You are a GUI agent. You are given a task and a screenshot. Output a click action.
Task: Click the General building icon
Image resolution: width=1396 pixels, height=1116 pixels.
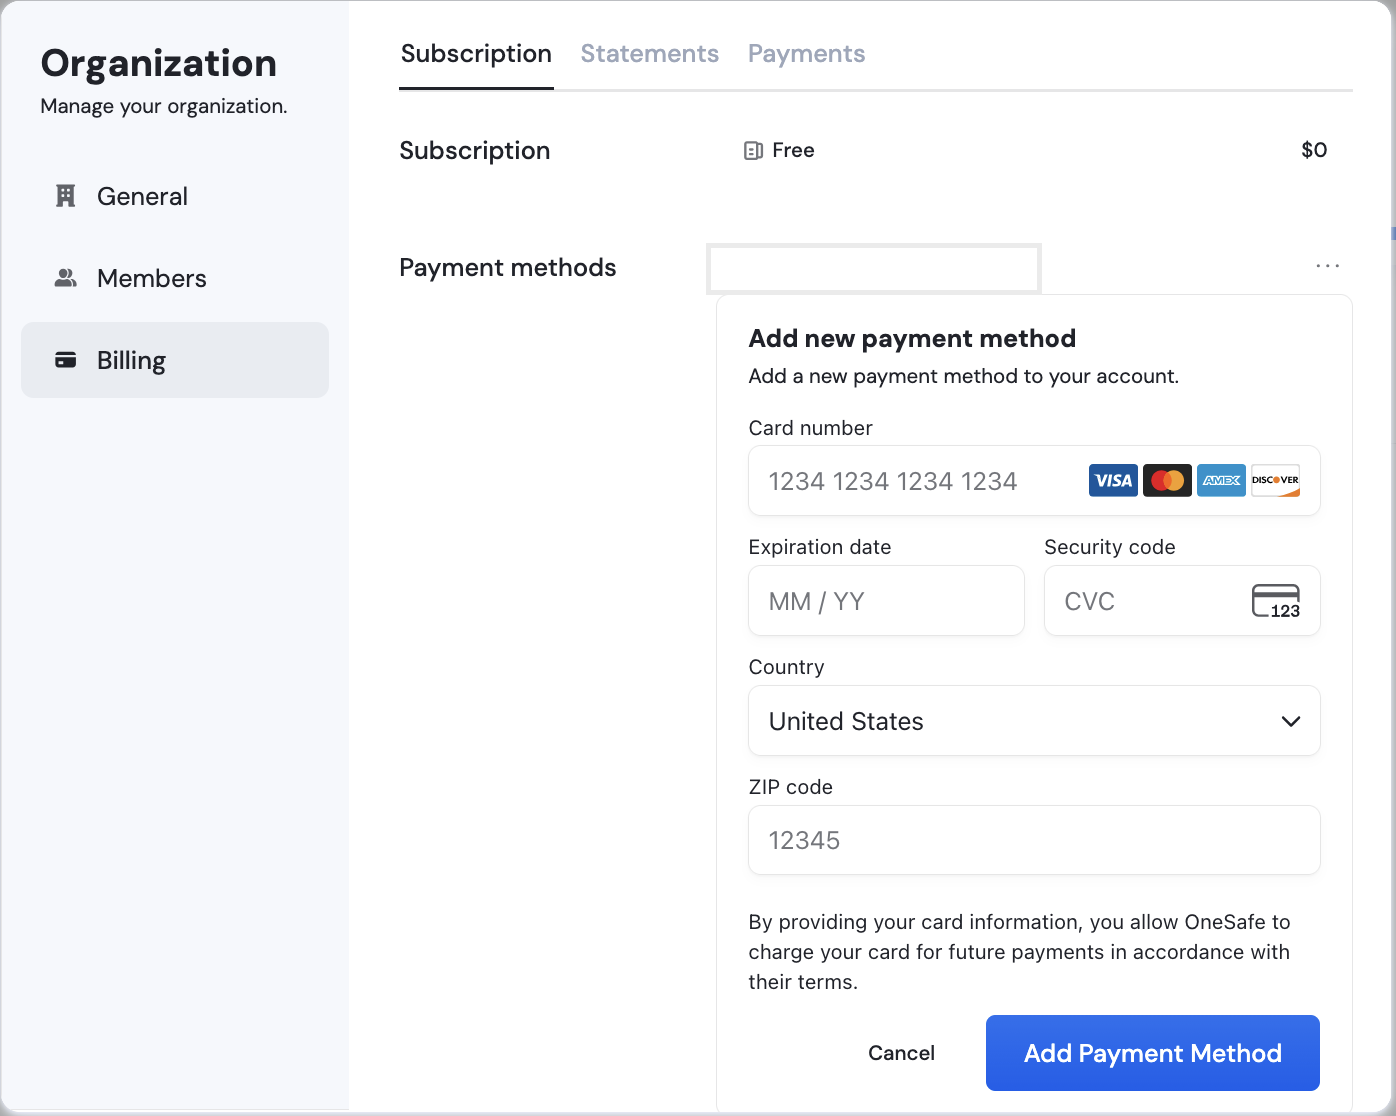pyautogui.click(x=66, y=196)
